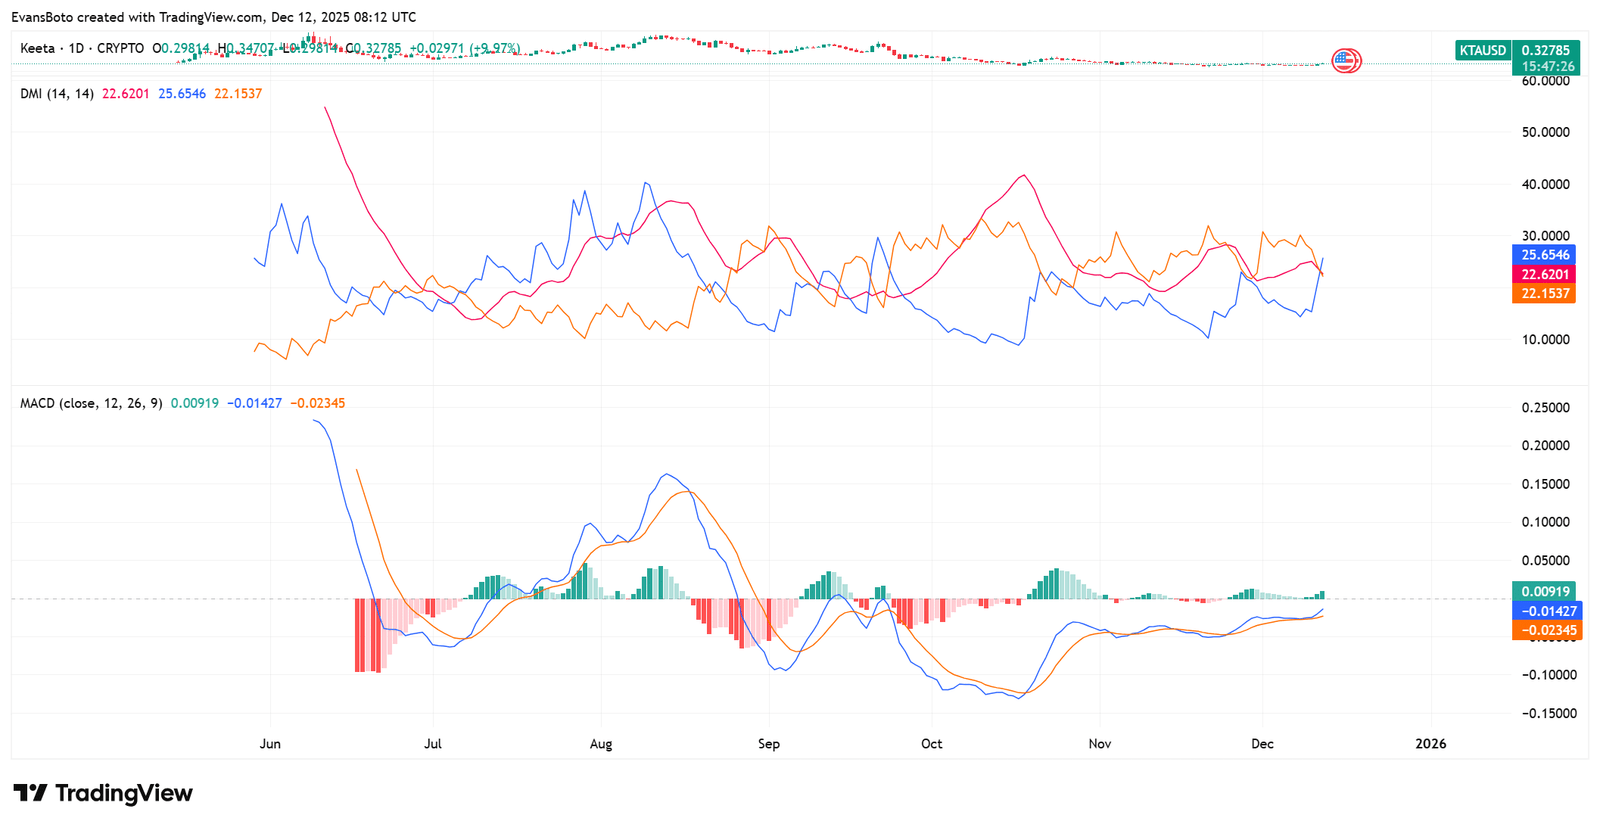The height and width of the screenshot is (827, 1600).
Task: Click the TradingView logo at bottom left
Action: click(x=102, y=793)
